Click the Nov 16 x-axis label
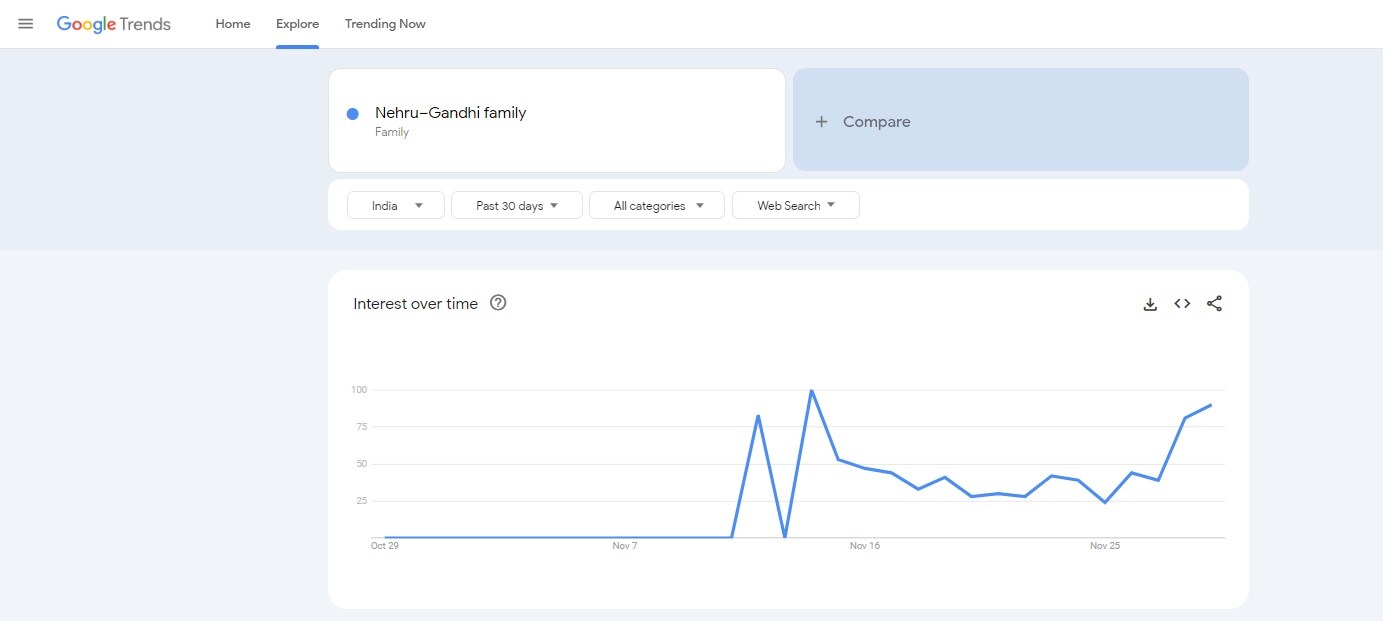This screenshot has width=1383, height=621. pos(864,546)
